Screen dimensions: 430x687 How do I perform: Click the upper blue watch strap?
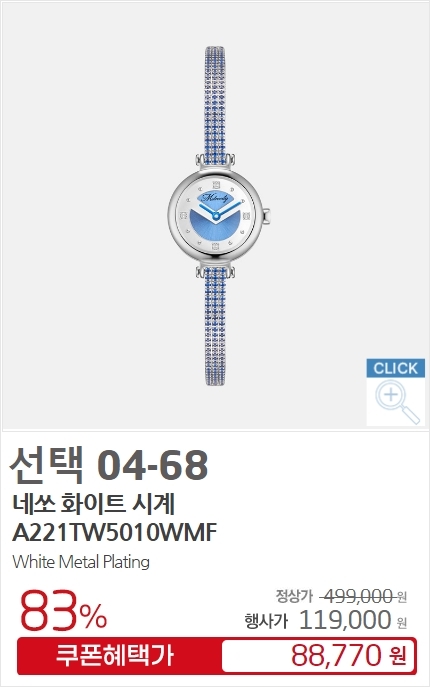tap(215, 102)
